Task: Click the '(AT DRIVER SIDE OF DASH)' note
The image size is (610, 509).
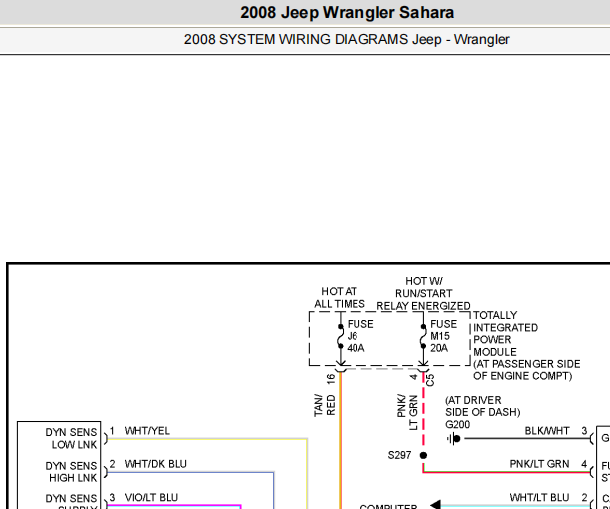Action: point(482,406)
